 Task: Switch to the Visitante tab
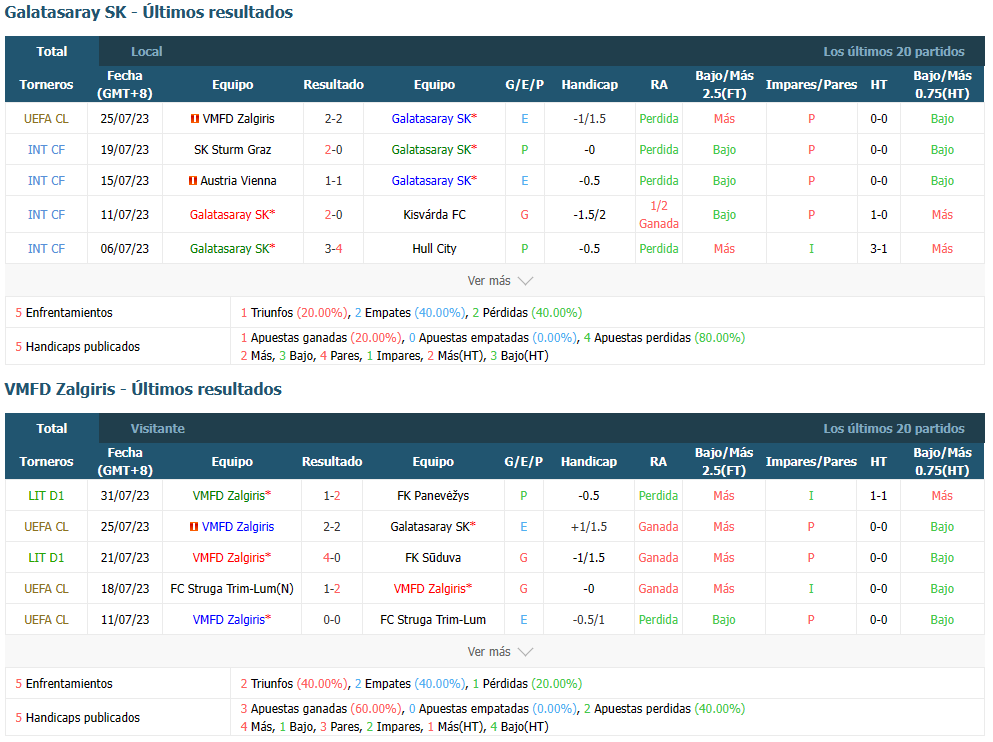tap(158, 429)
